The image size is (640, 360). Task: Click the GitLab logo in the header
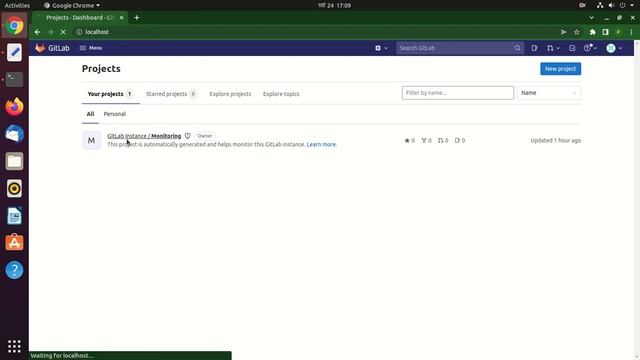(52, 48)
